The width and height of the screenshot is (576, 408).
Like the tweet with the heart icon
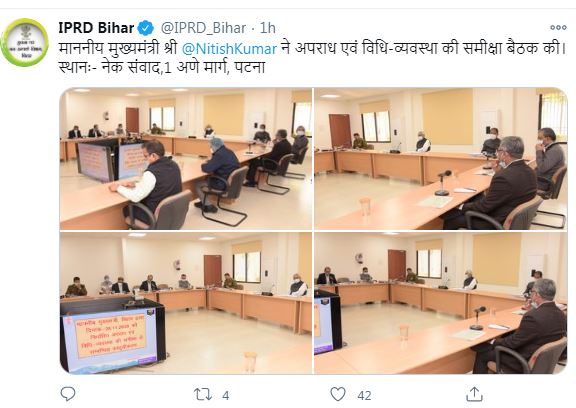tap(338, 394)
